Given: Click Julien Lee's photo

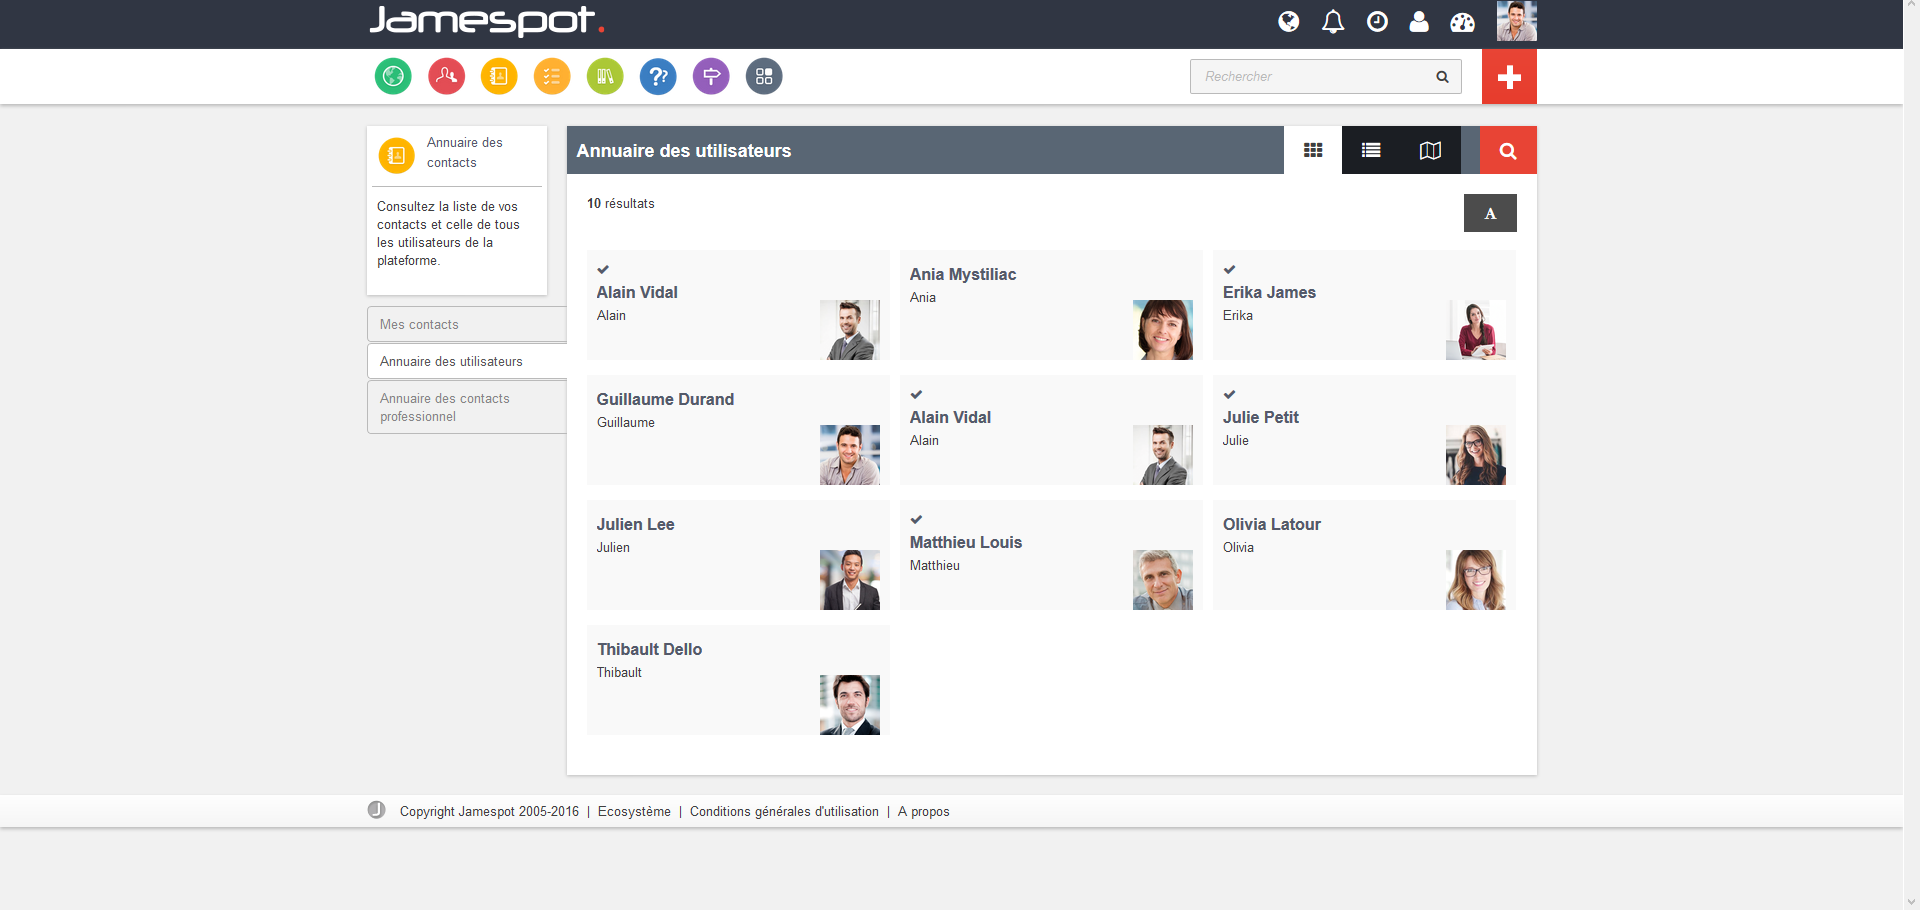Looking at the screenshot, I should pyautogui.click(x=850, y=580).
